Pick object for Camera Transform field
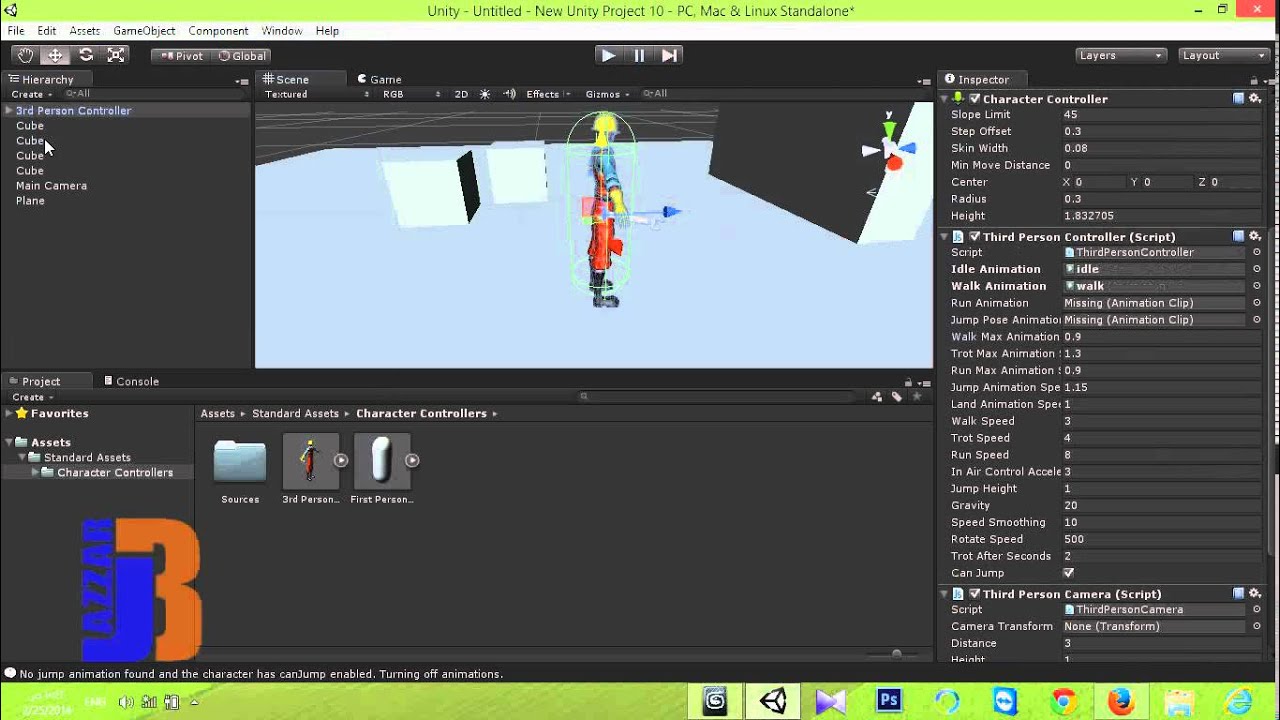The height and width of the screenshot is (720, 1280). [x=1257, y=626]
